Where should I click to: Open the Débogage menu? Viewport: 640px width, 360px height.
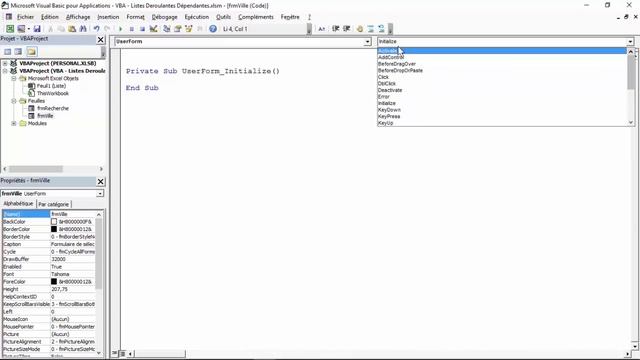point(164,17)
